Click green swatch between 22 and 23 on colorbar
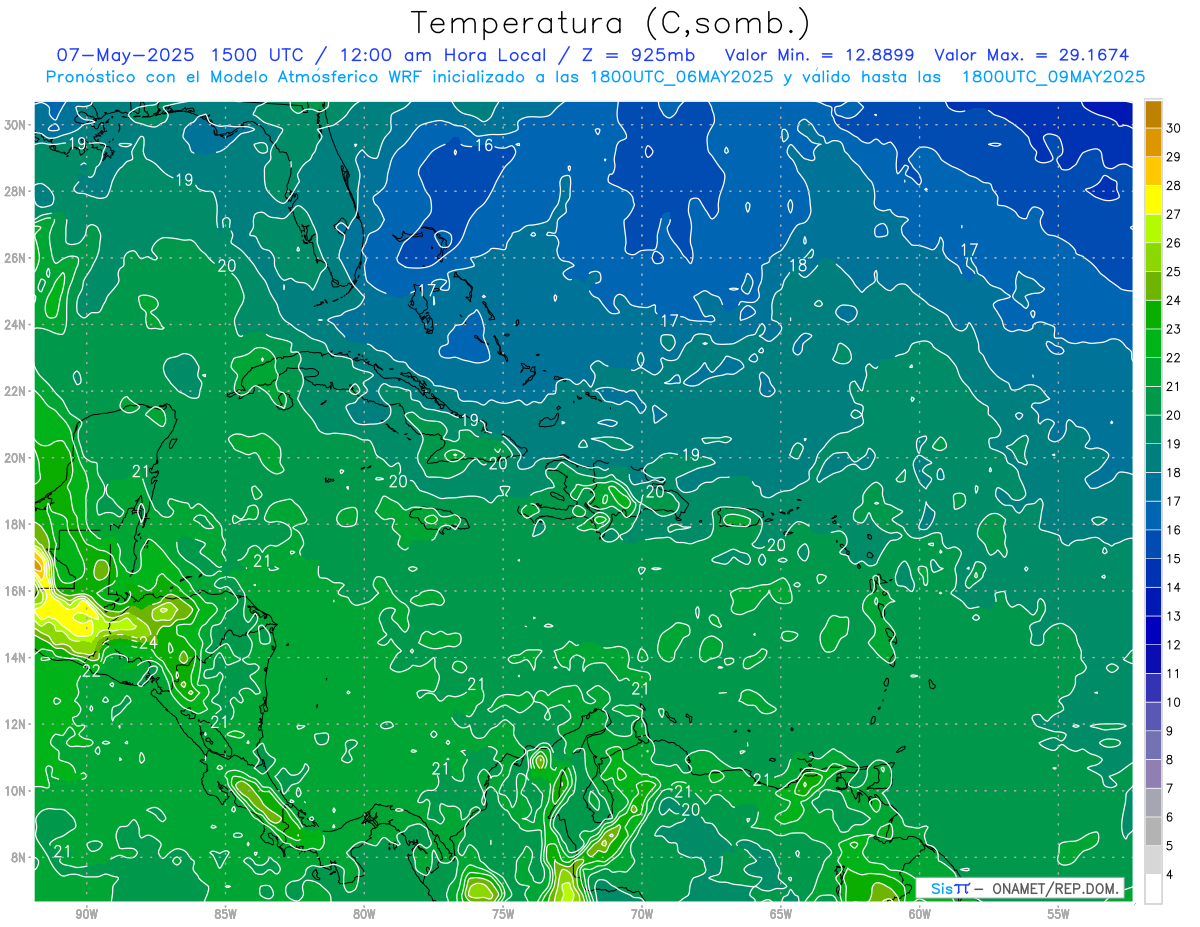Viewport: 1200px width, 927px height. pos(1153,344)
